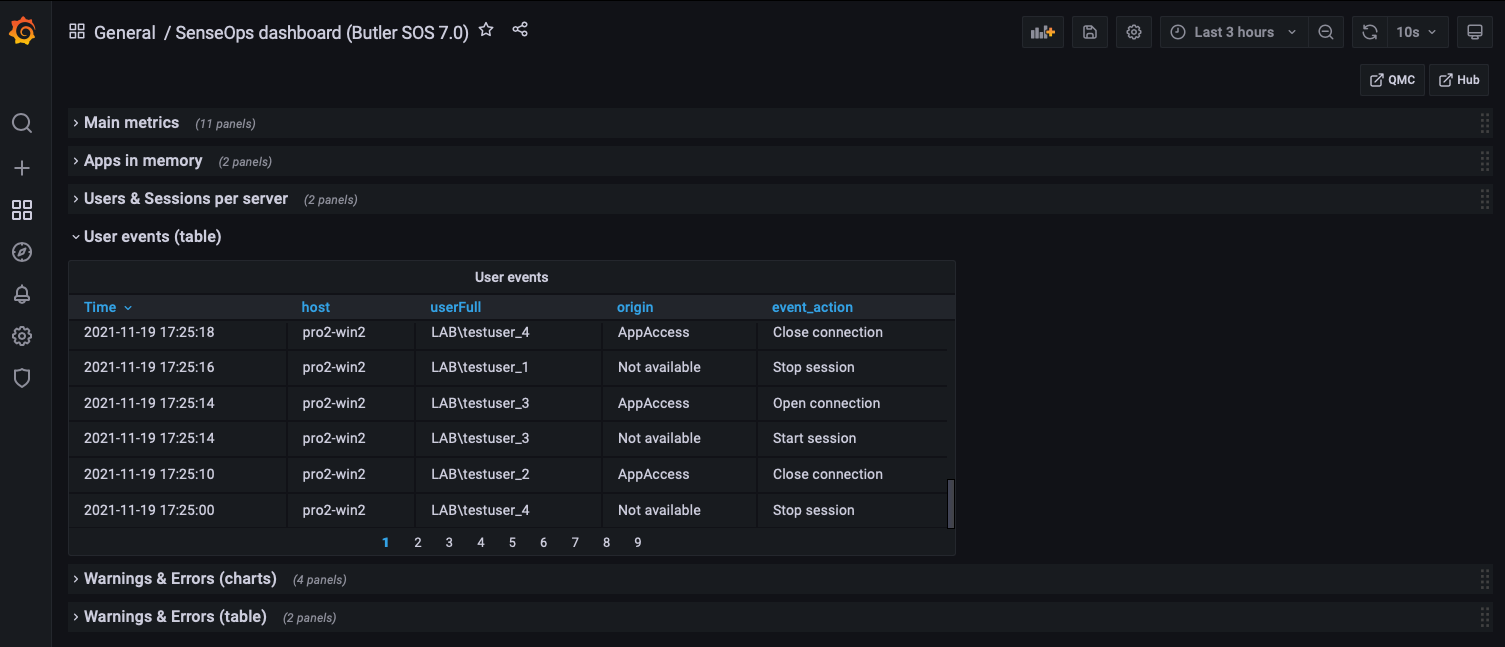This screenshot has width=1505, height=647.
Task: Click the User events table scrollbar
Action: pos(950,503)
